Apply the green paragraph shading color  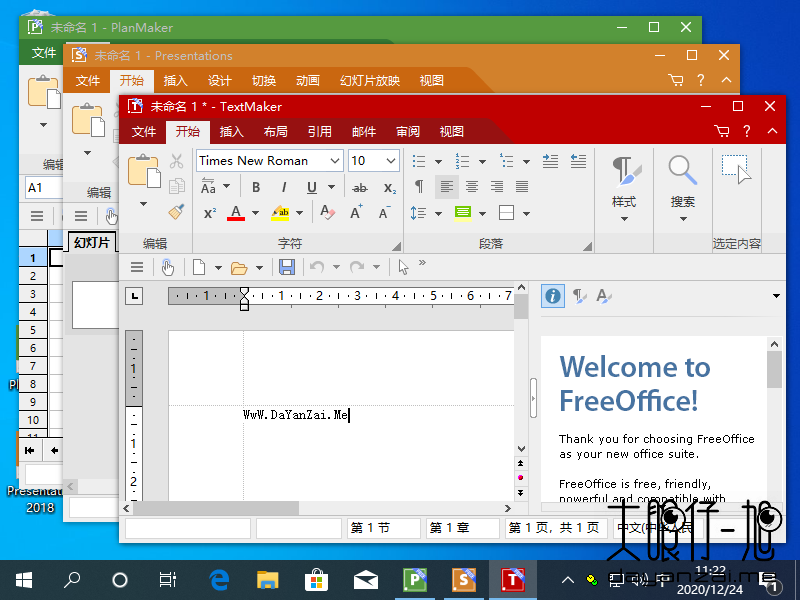coord(463,212)
